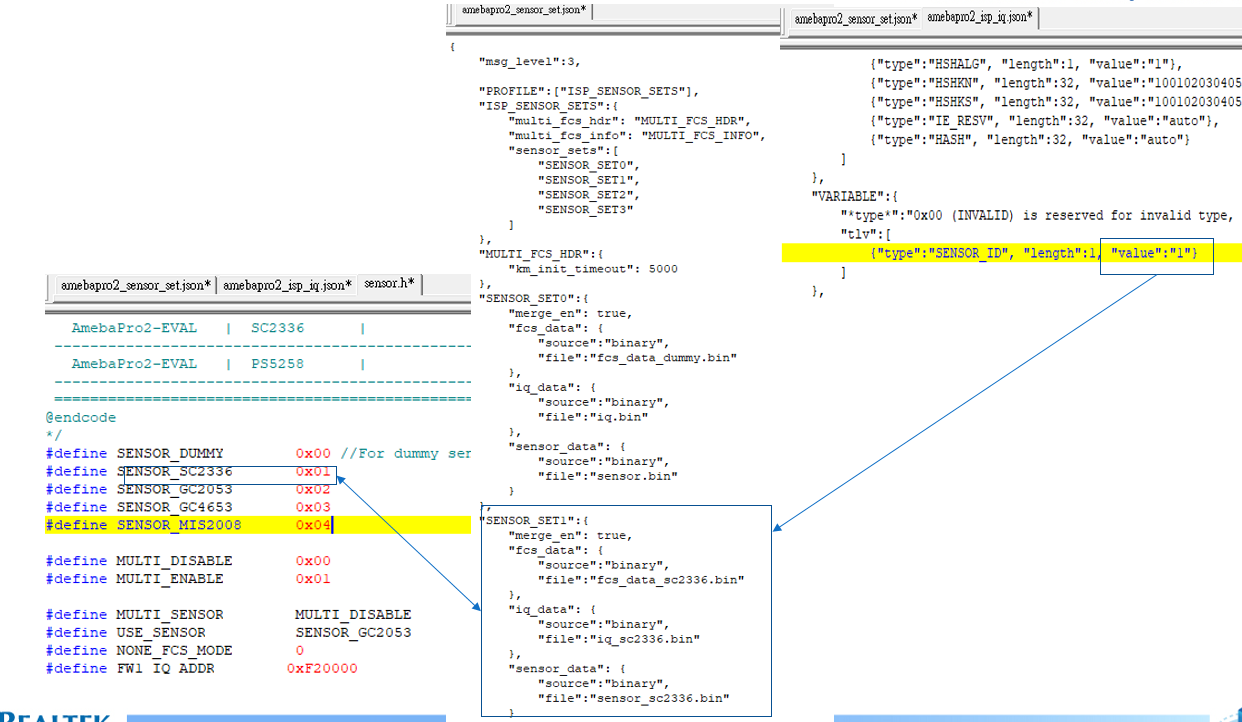The image size is (1242, 722).
Task: Open amebapro2_isp_iq.json* tab beside sensor.h tab
Action: 287,285
